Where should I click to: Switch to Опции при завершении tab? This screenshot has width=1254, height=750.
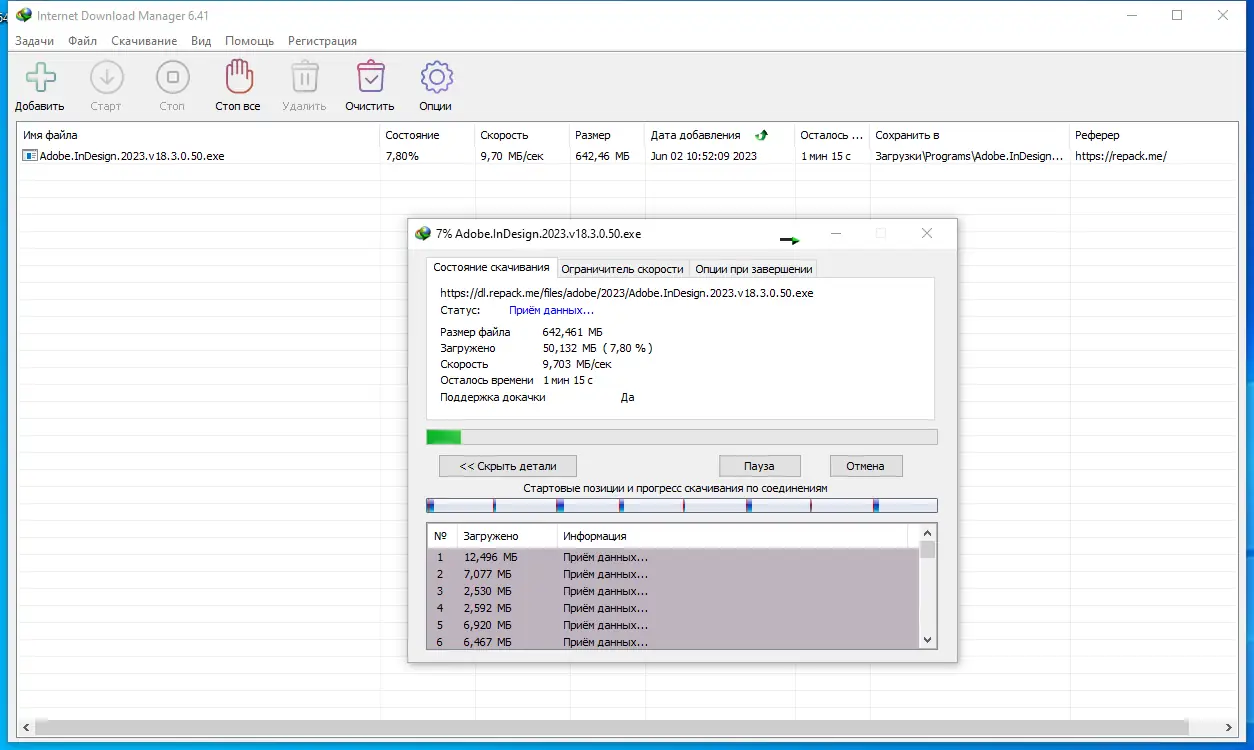click(x=753, y=269)
